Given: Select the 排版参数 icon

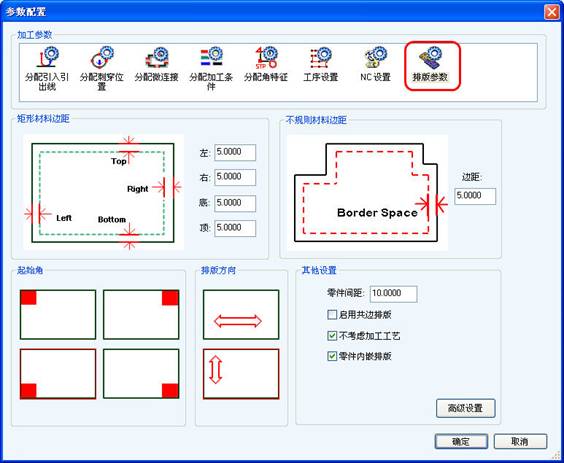Looking at the screenshot, I should (432, 66).
